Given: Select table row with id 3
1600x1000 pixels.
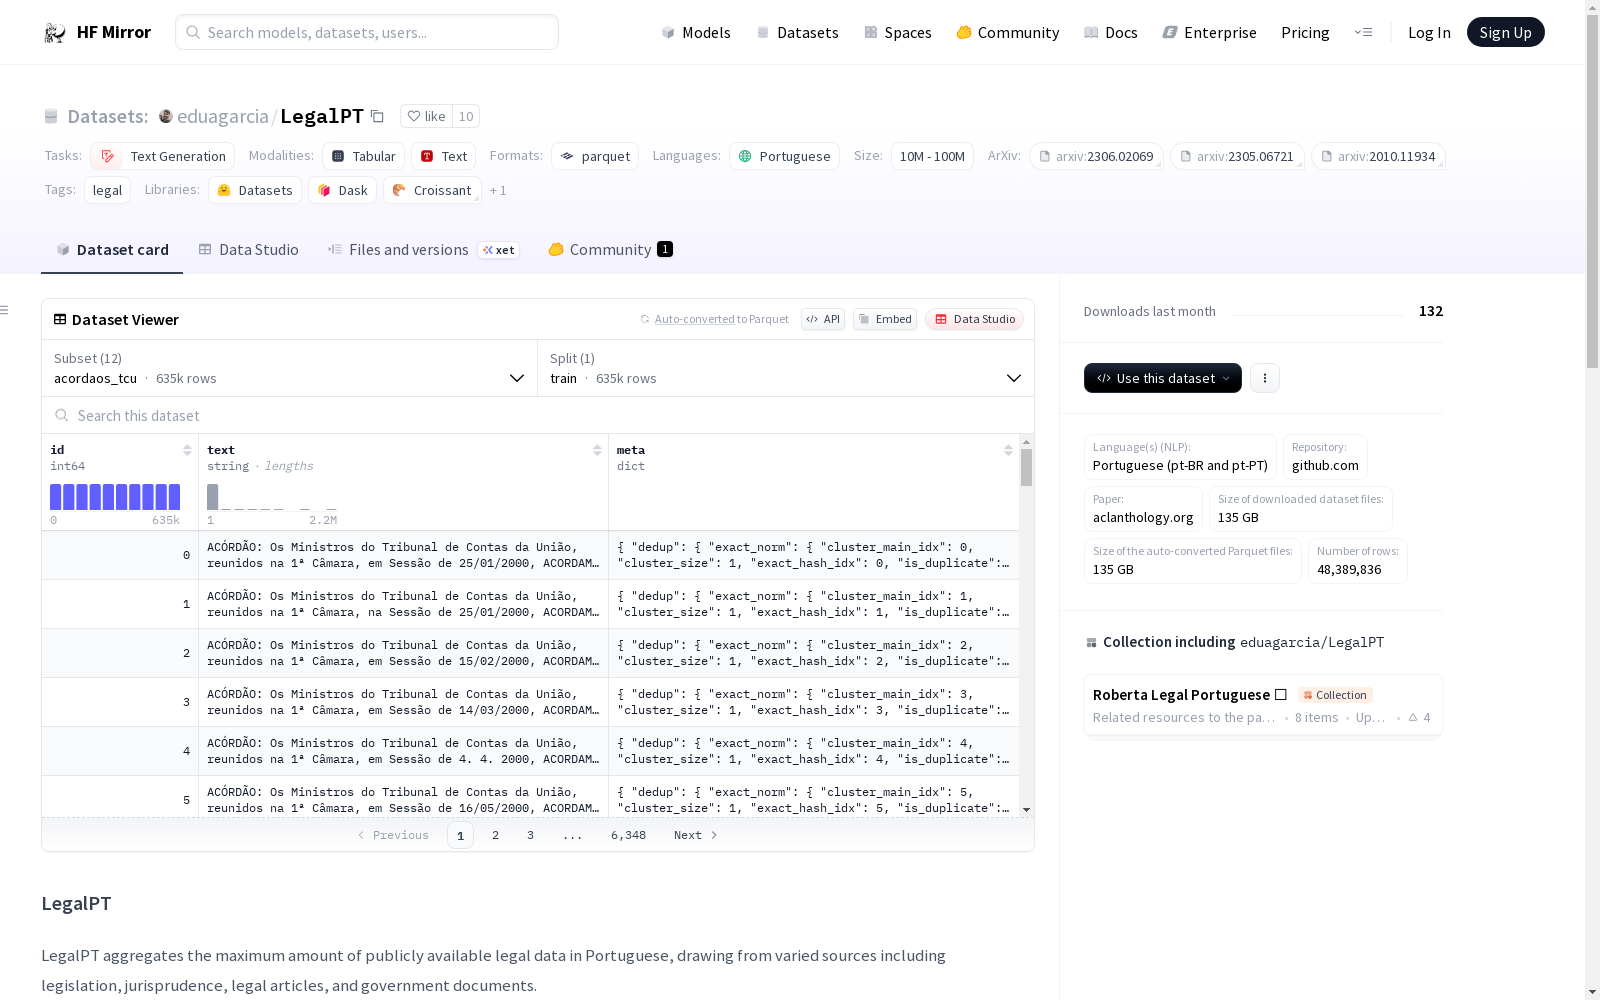Looking at the screenshot, I should [x=530, y=702].
